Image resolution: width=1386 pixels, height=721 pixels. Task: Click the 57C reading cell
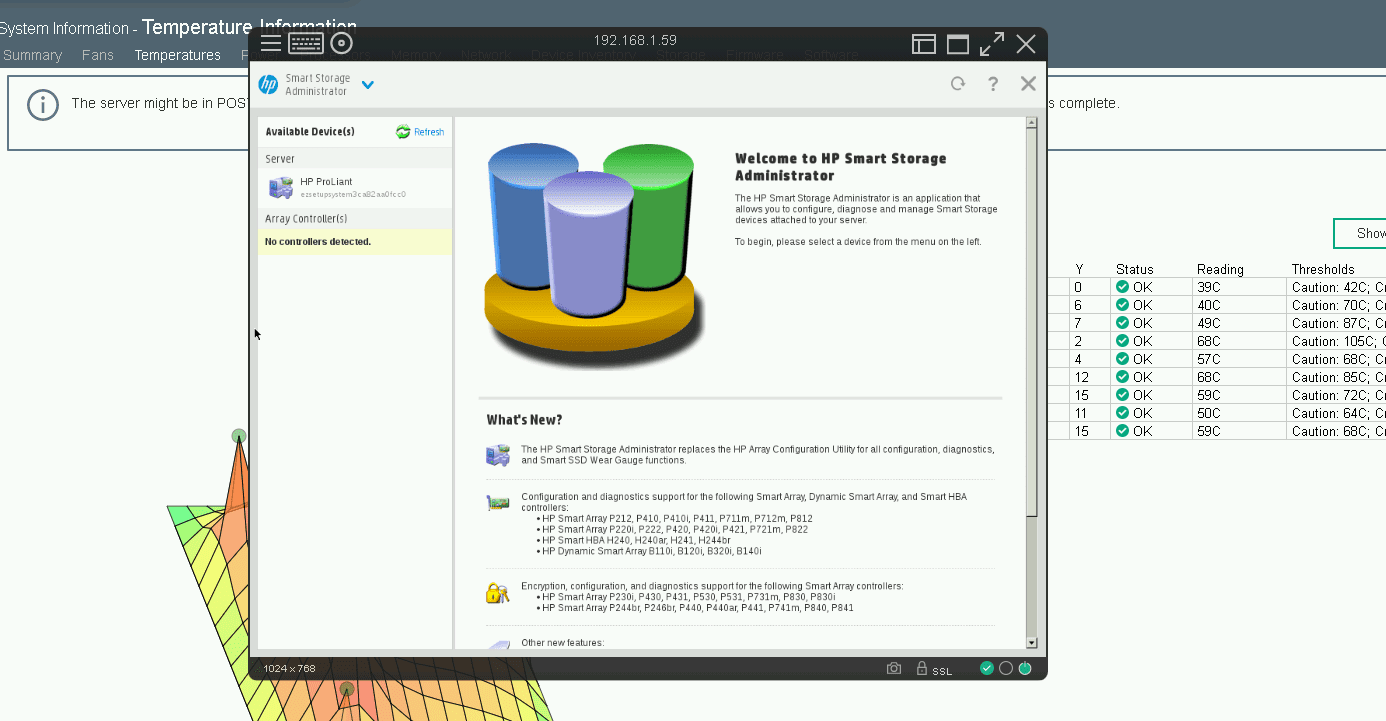point(1238,359)
